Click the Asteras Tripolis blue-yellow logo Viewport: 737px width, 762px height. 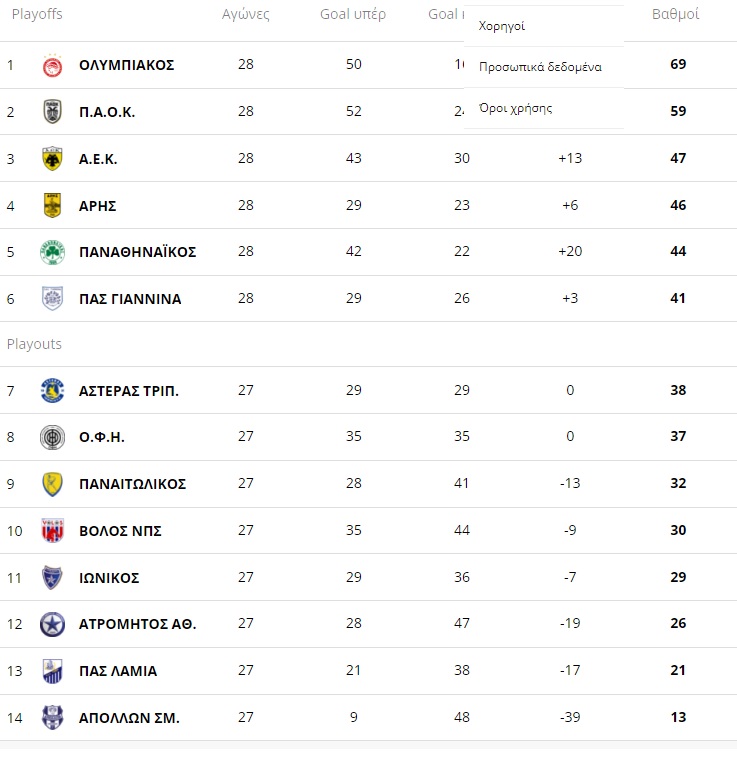click(52, 391)
